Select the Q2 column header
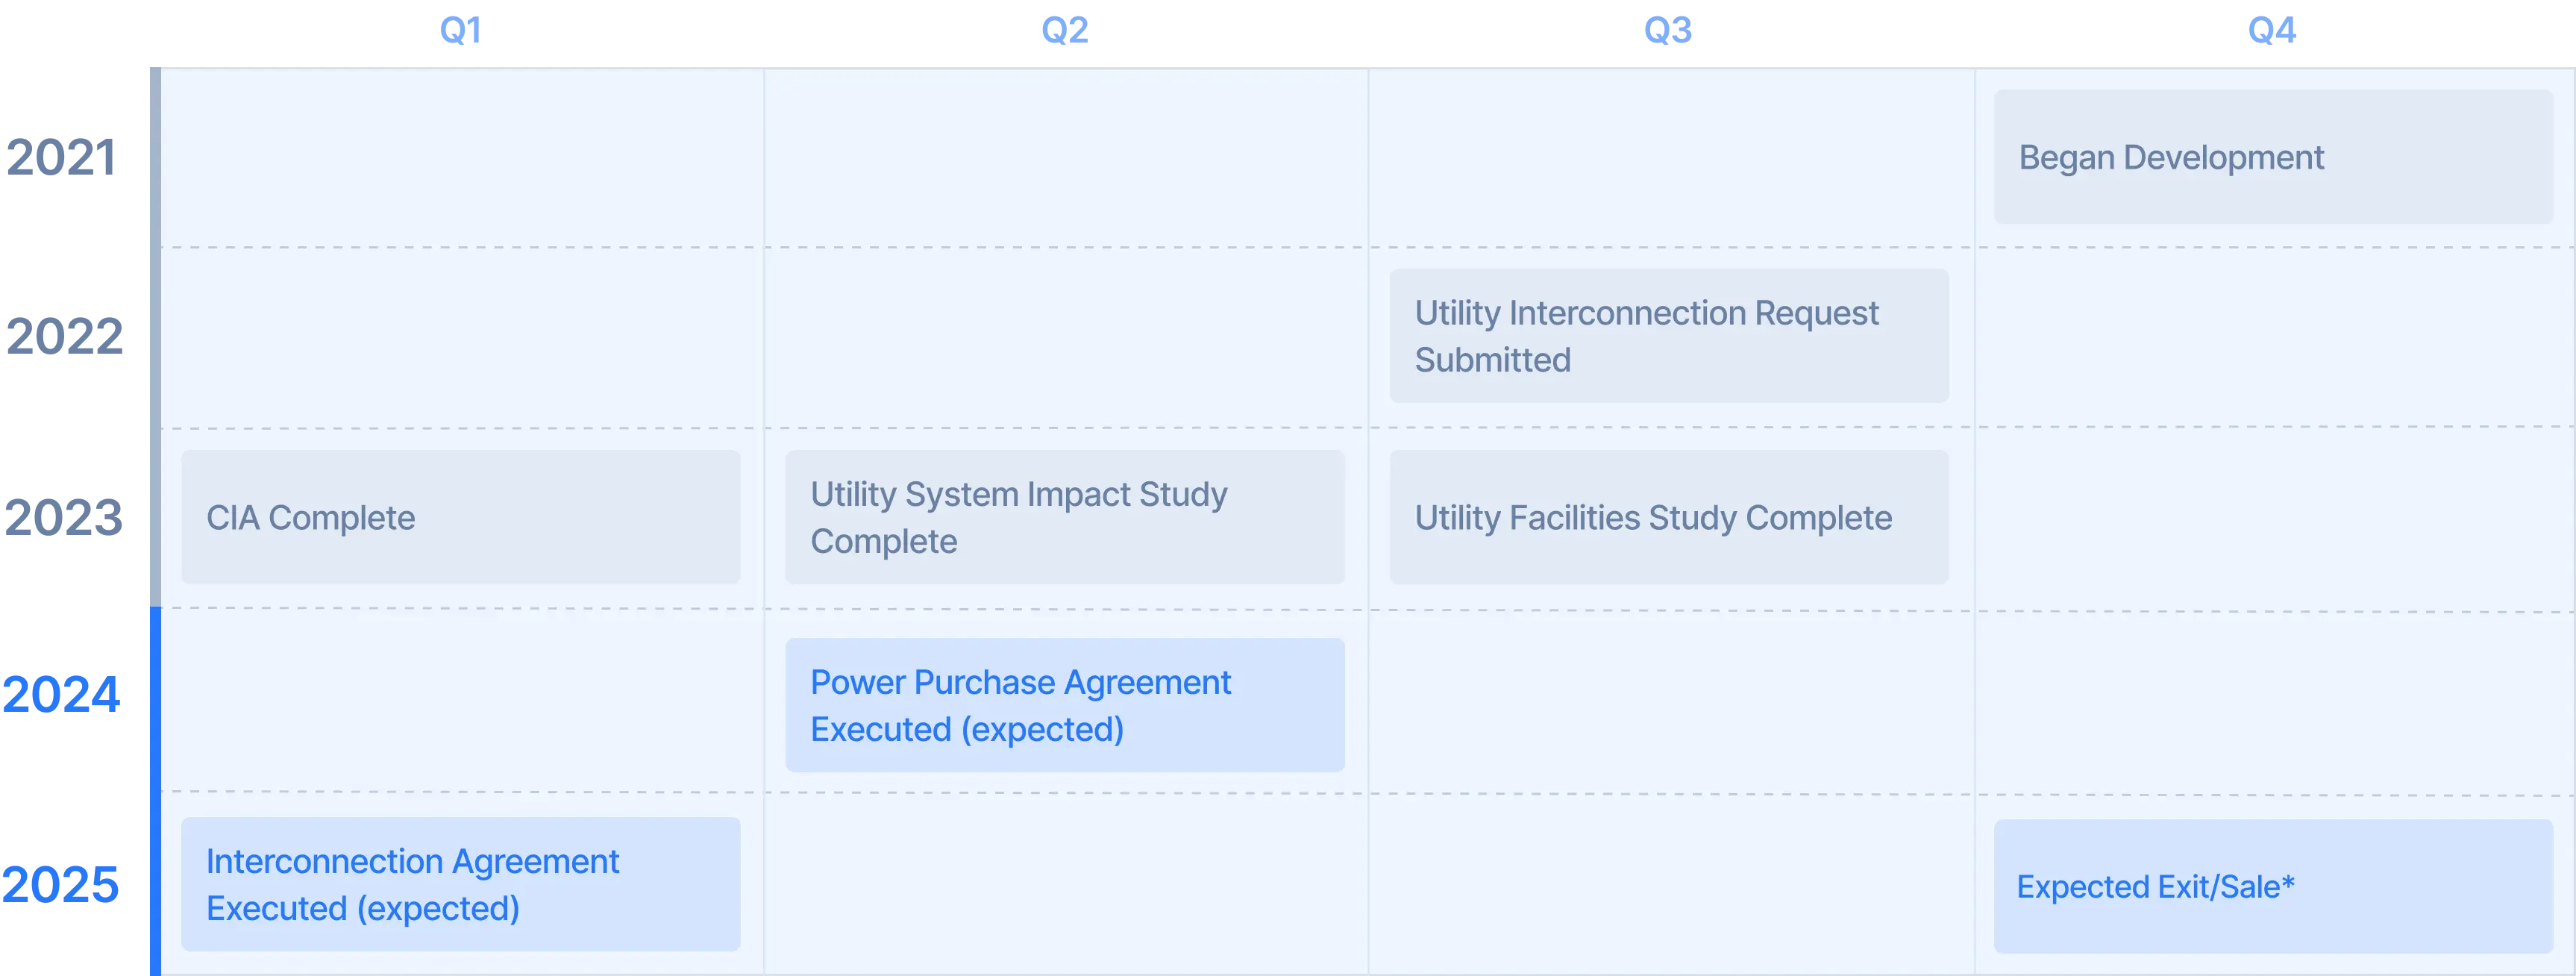Screen dimensions: 2576x976 click(1065, 30)
